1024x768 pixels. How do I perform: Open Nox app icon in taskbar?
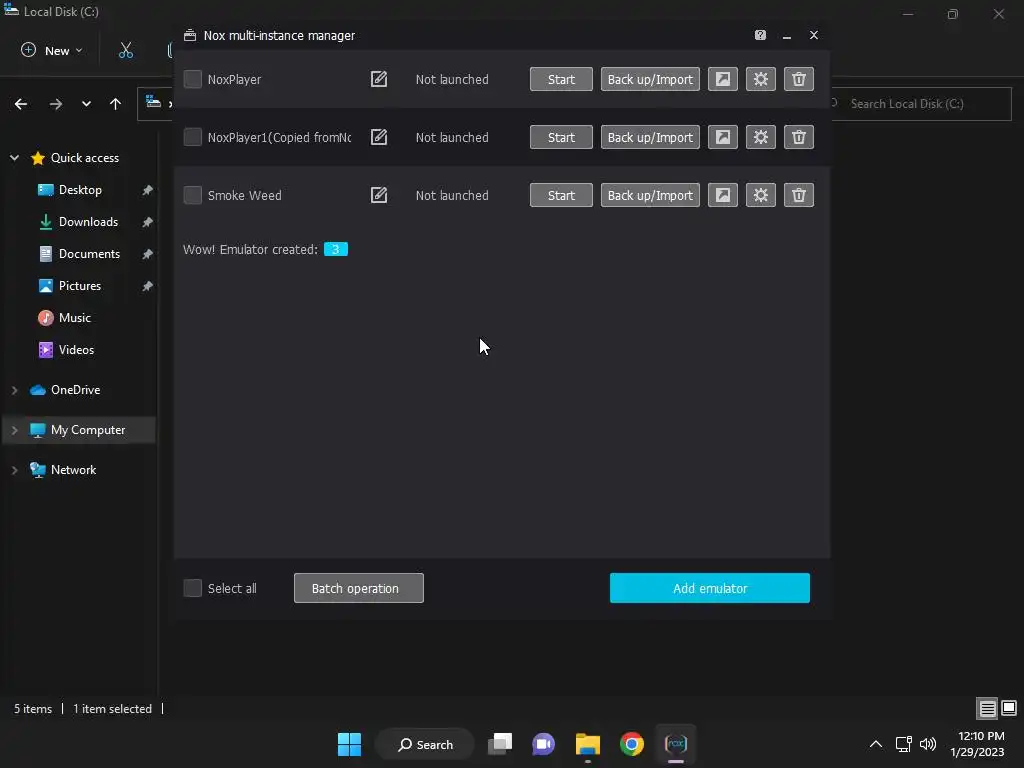click(676, 744)
